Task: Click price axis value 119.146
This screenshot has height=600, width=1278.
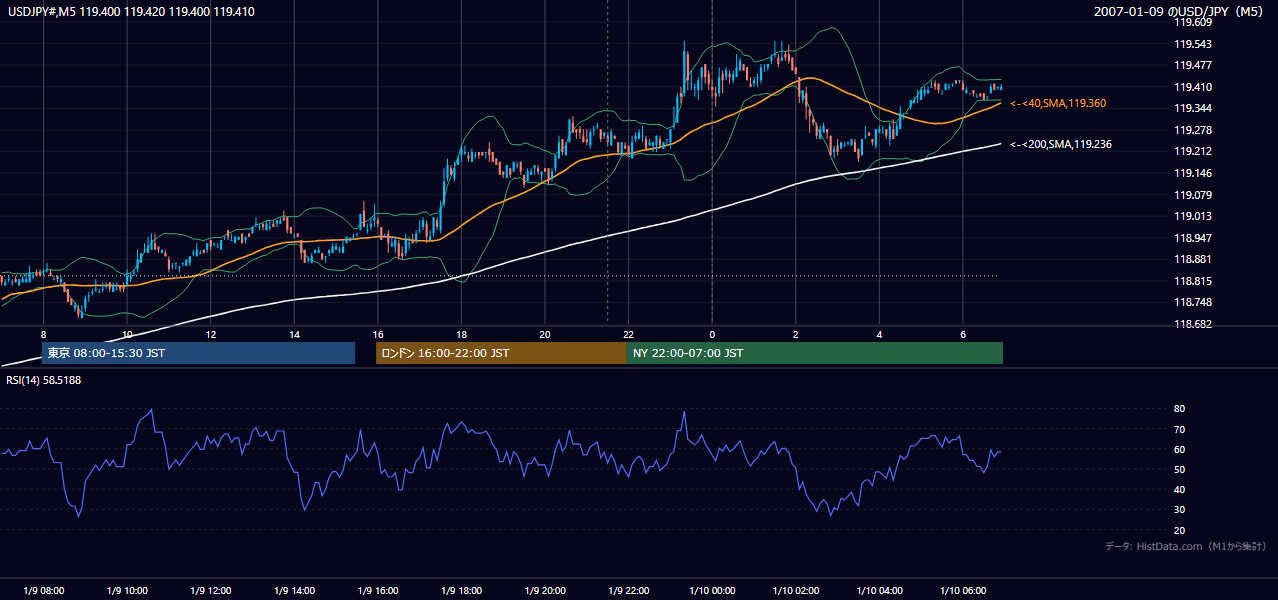Action: click(1192, 173)
